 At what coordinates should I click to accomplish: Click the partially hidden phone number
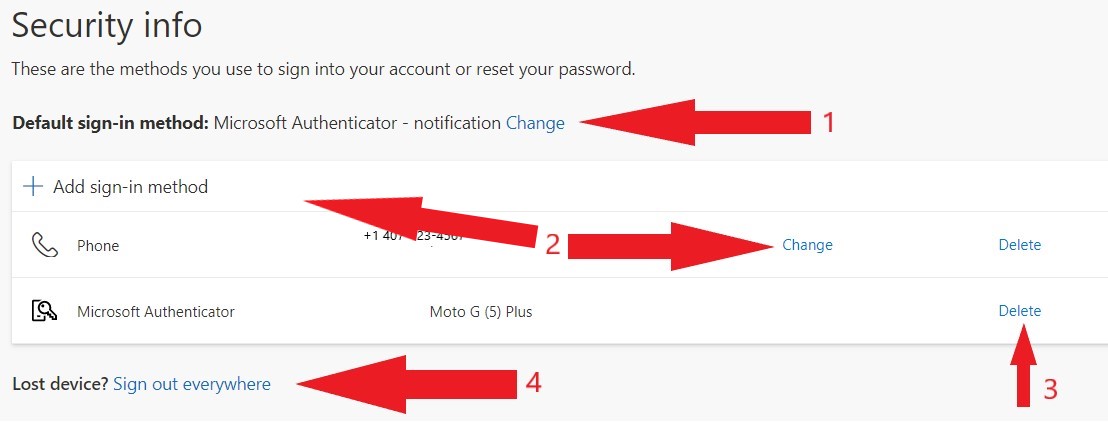coord(414,236)
